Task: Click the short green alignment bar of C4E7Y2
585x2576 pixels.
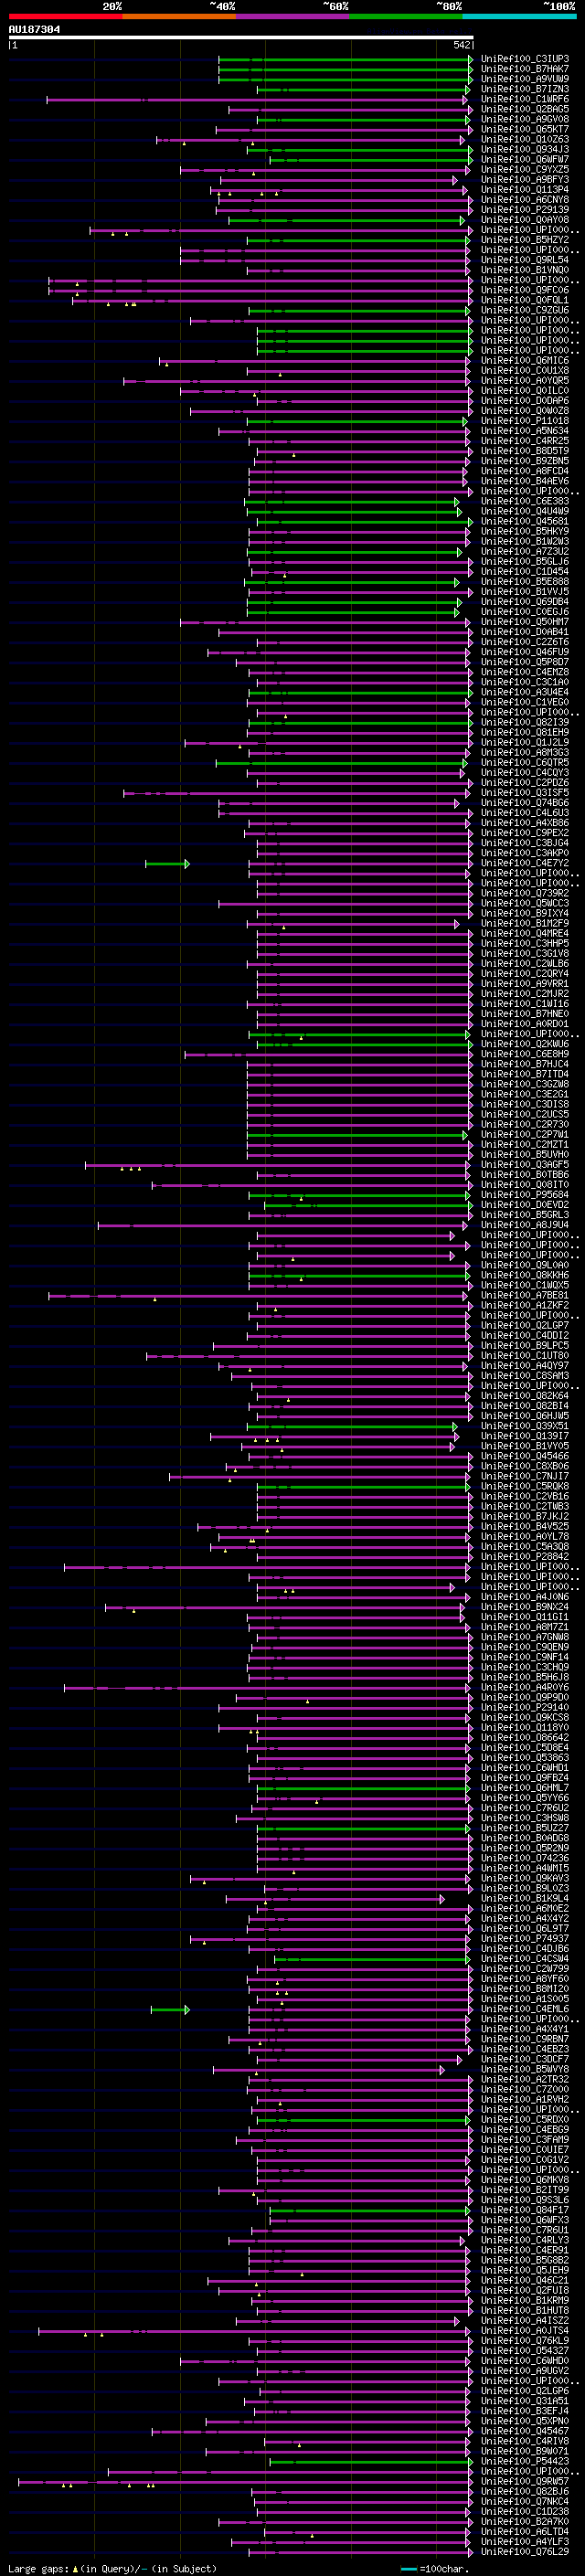Action: click(x=167, y=863)
